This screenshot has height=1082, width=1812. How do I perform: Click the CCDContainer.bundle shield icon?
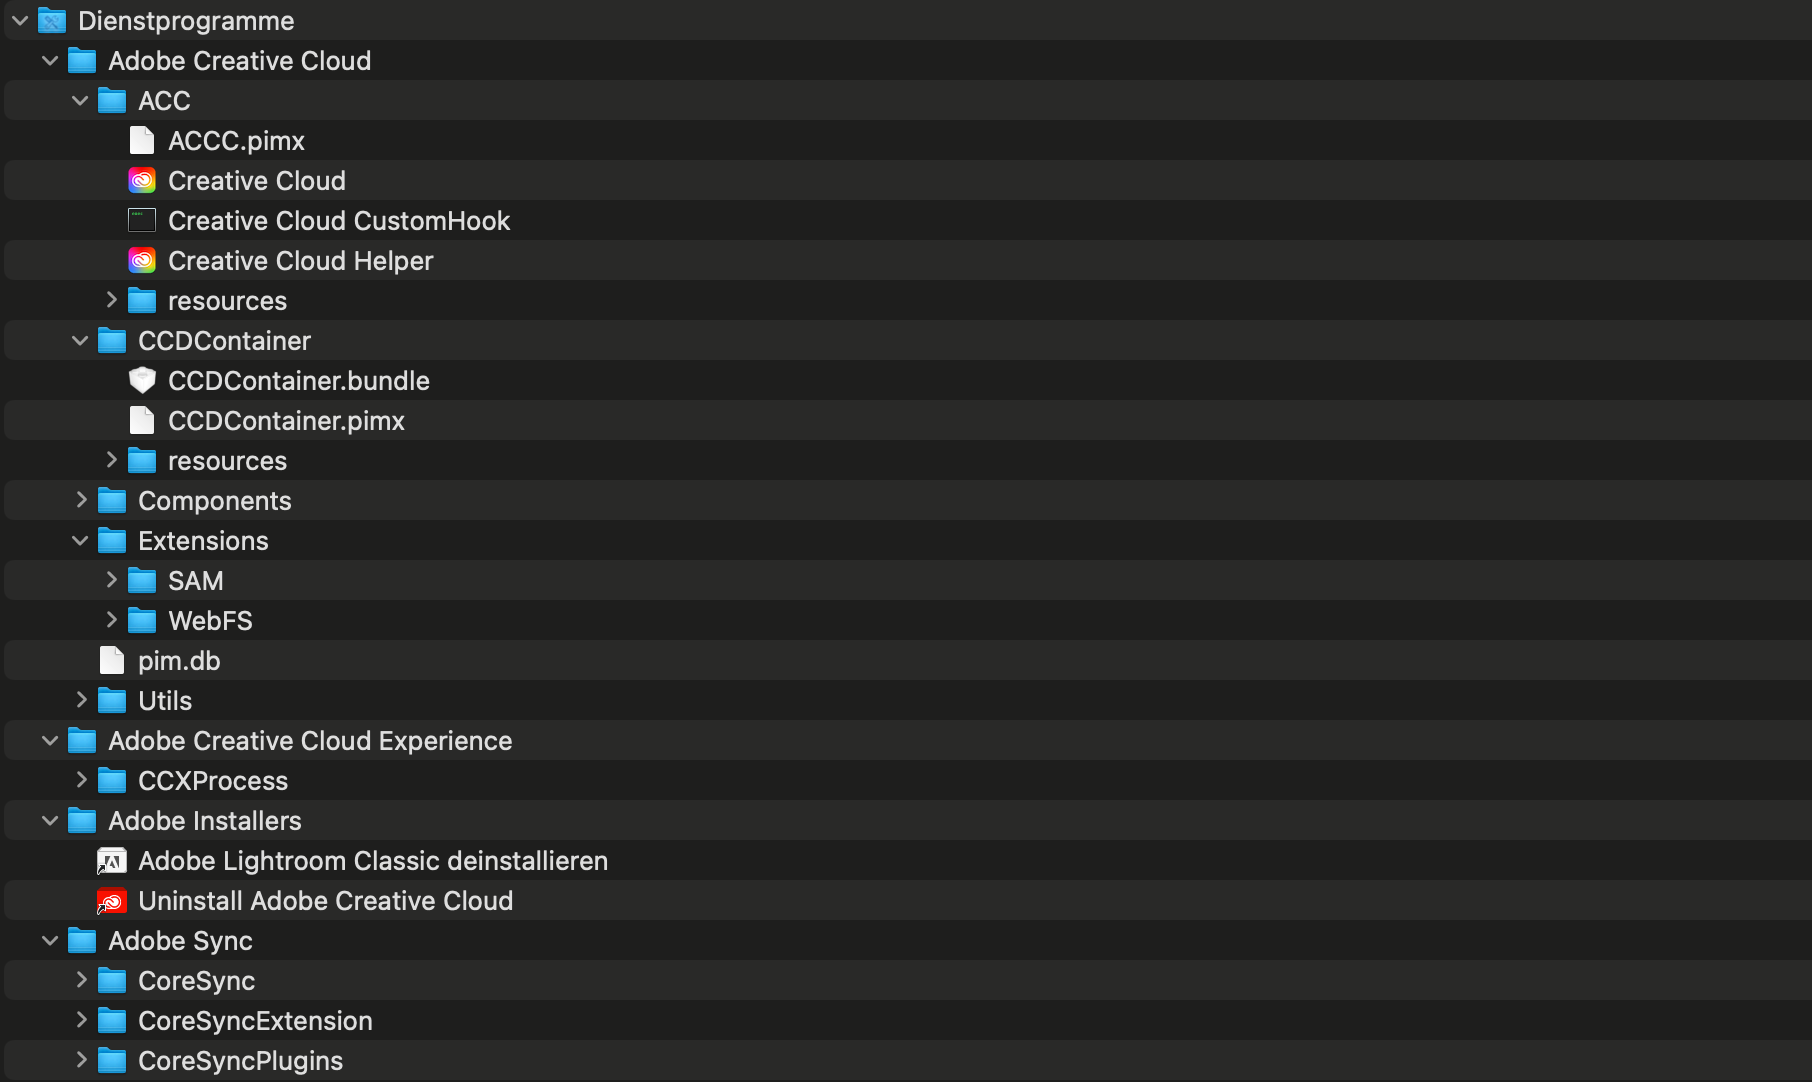(142, 380)
